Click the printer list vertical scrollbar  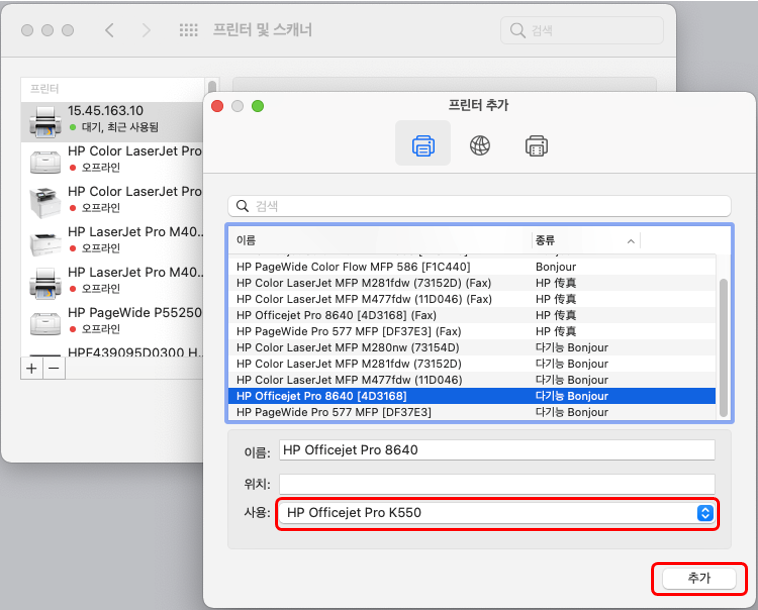[723, 347]
